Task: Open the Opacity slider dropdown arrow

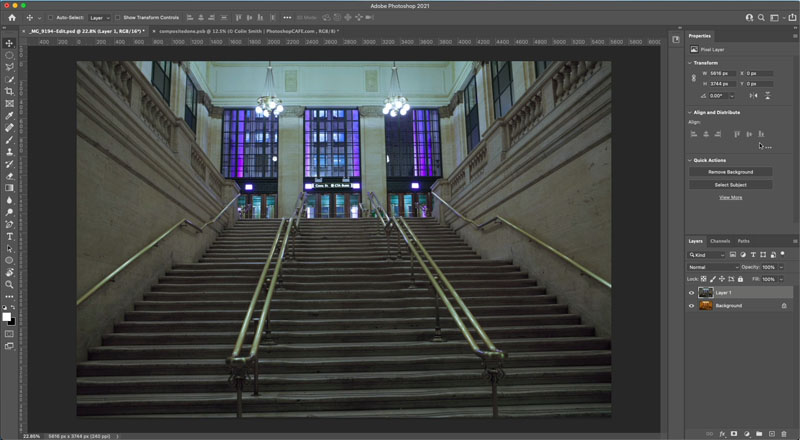Action: [x=781, y=267]
